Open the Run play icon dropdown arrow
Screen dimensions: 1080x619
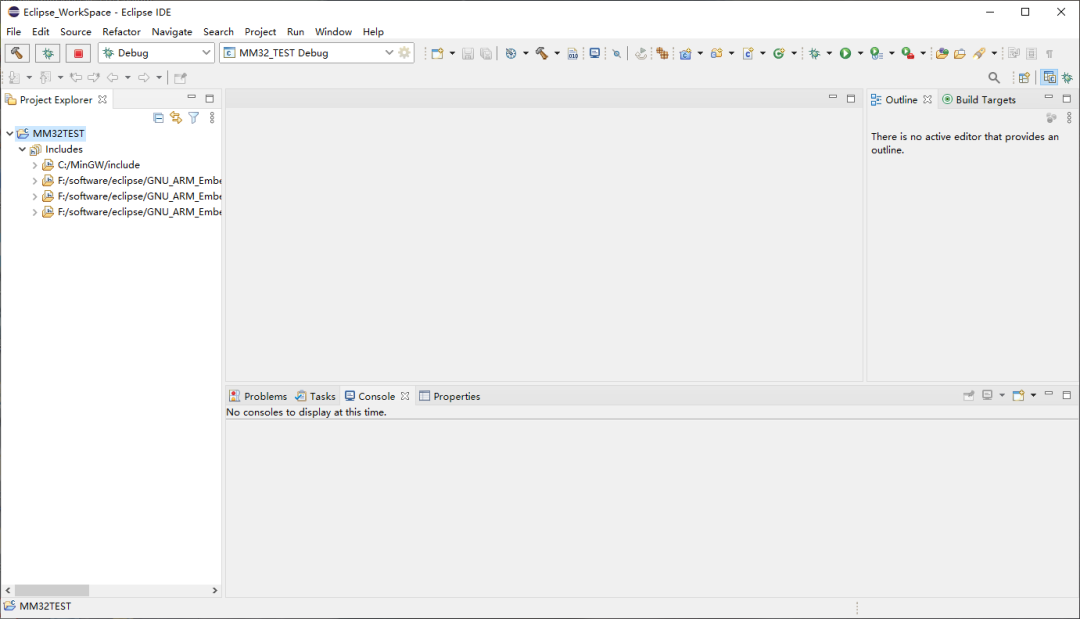[860, 54]
